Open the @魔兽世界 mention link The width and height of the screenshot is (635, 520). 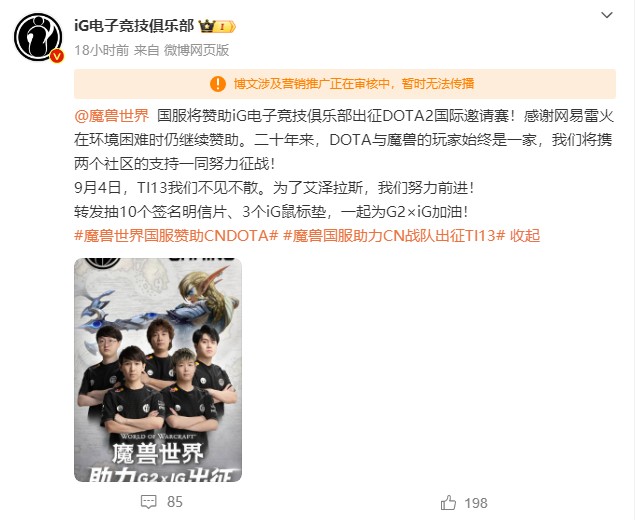112,116
